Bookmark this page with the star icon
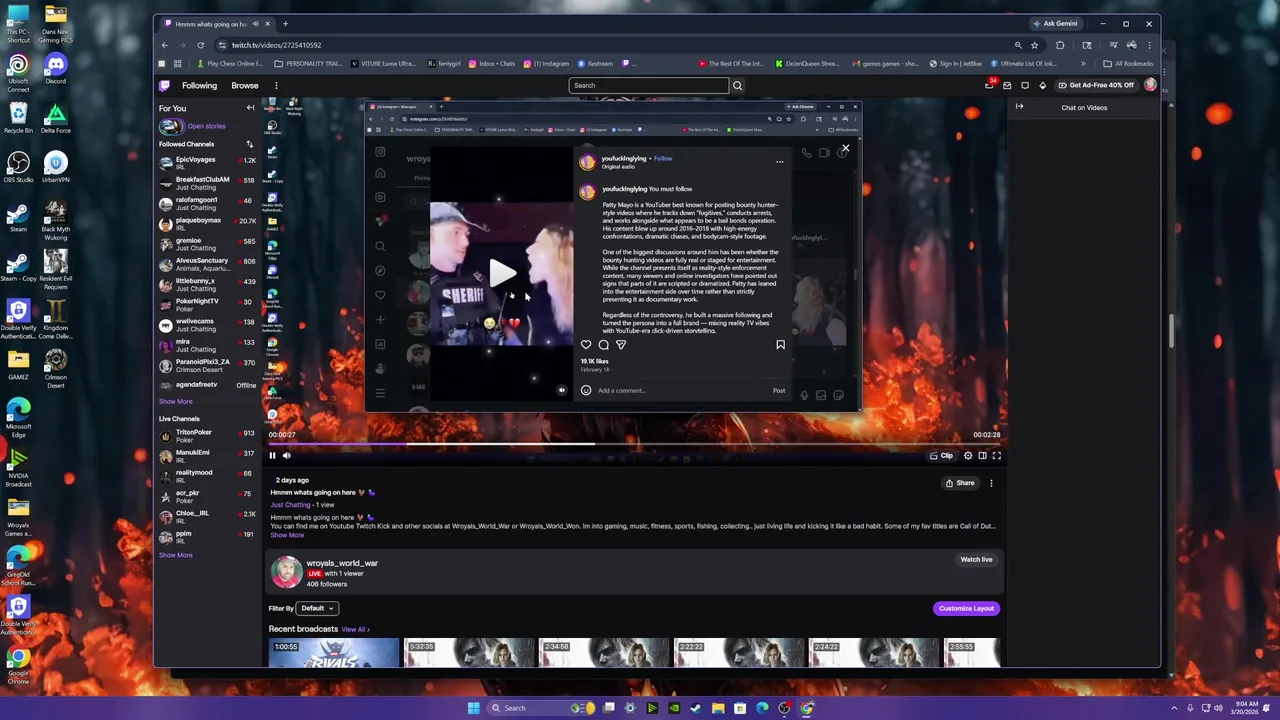Viewport: 1280px width, 720px height. [x=1034, y=45]
